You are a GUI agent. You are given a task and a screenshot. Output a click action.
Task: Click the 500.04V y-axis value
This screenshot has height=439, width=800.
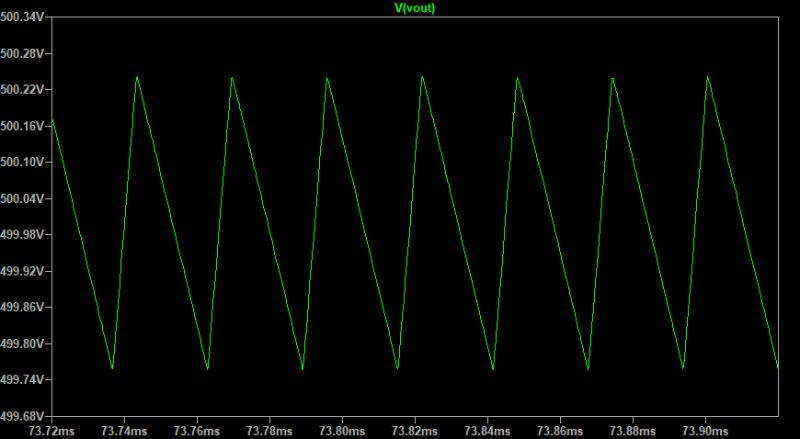click(x=22, y=199)
